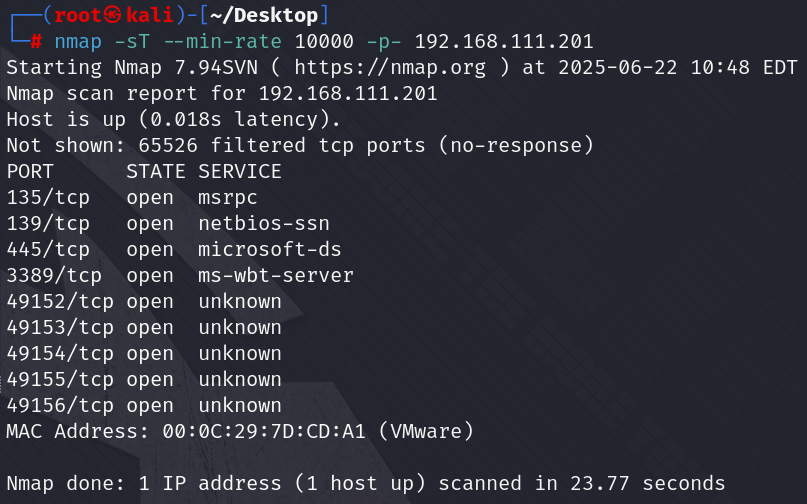Click the "Nmap done" summary line
Screen dimensions: 807x504
tap(366, 483)
